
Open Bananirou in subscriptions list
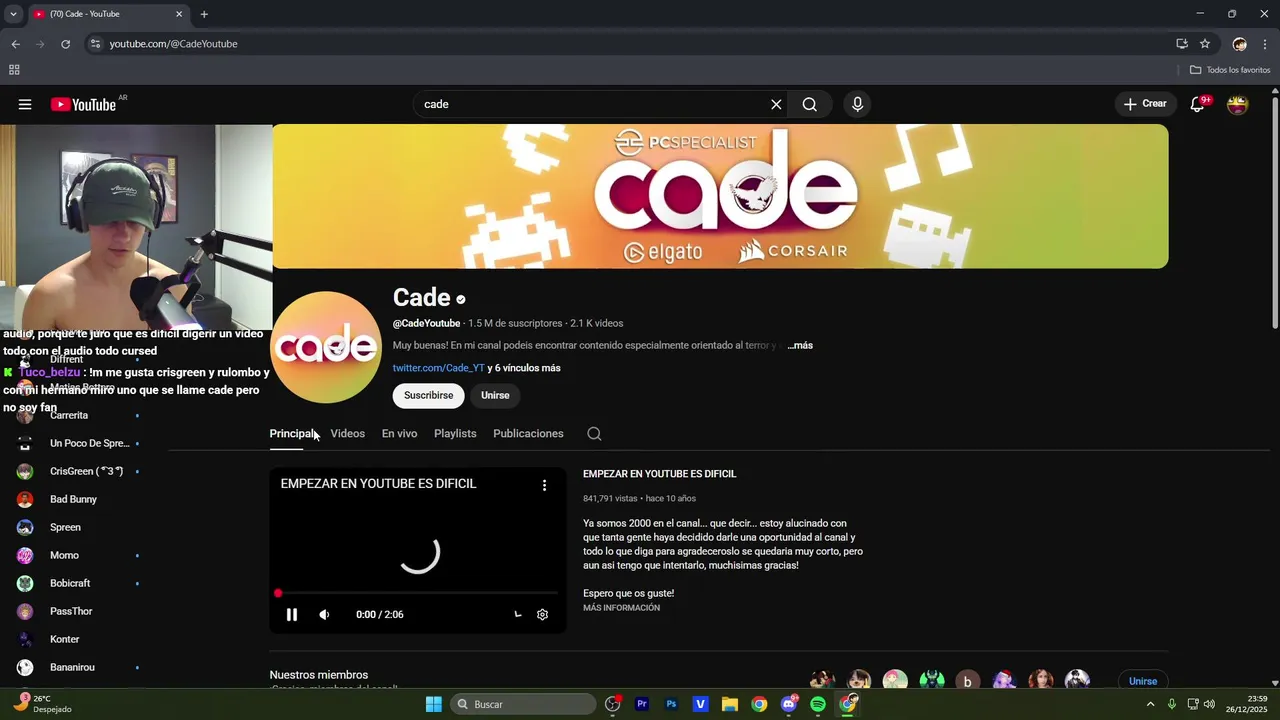(72, 667)
